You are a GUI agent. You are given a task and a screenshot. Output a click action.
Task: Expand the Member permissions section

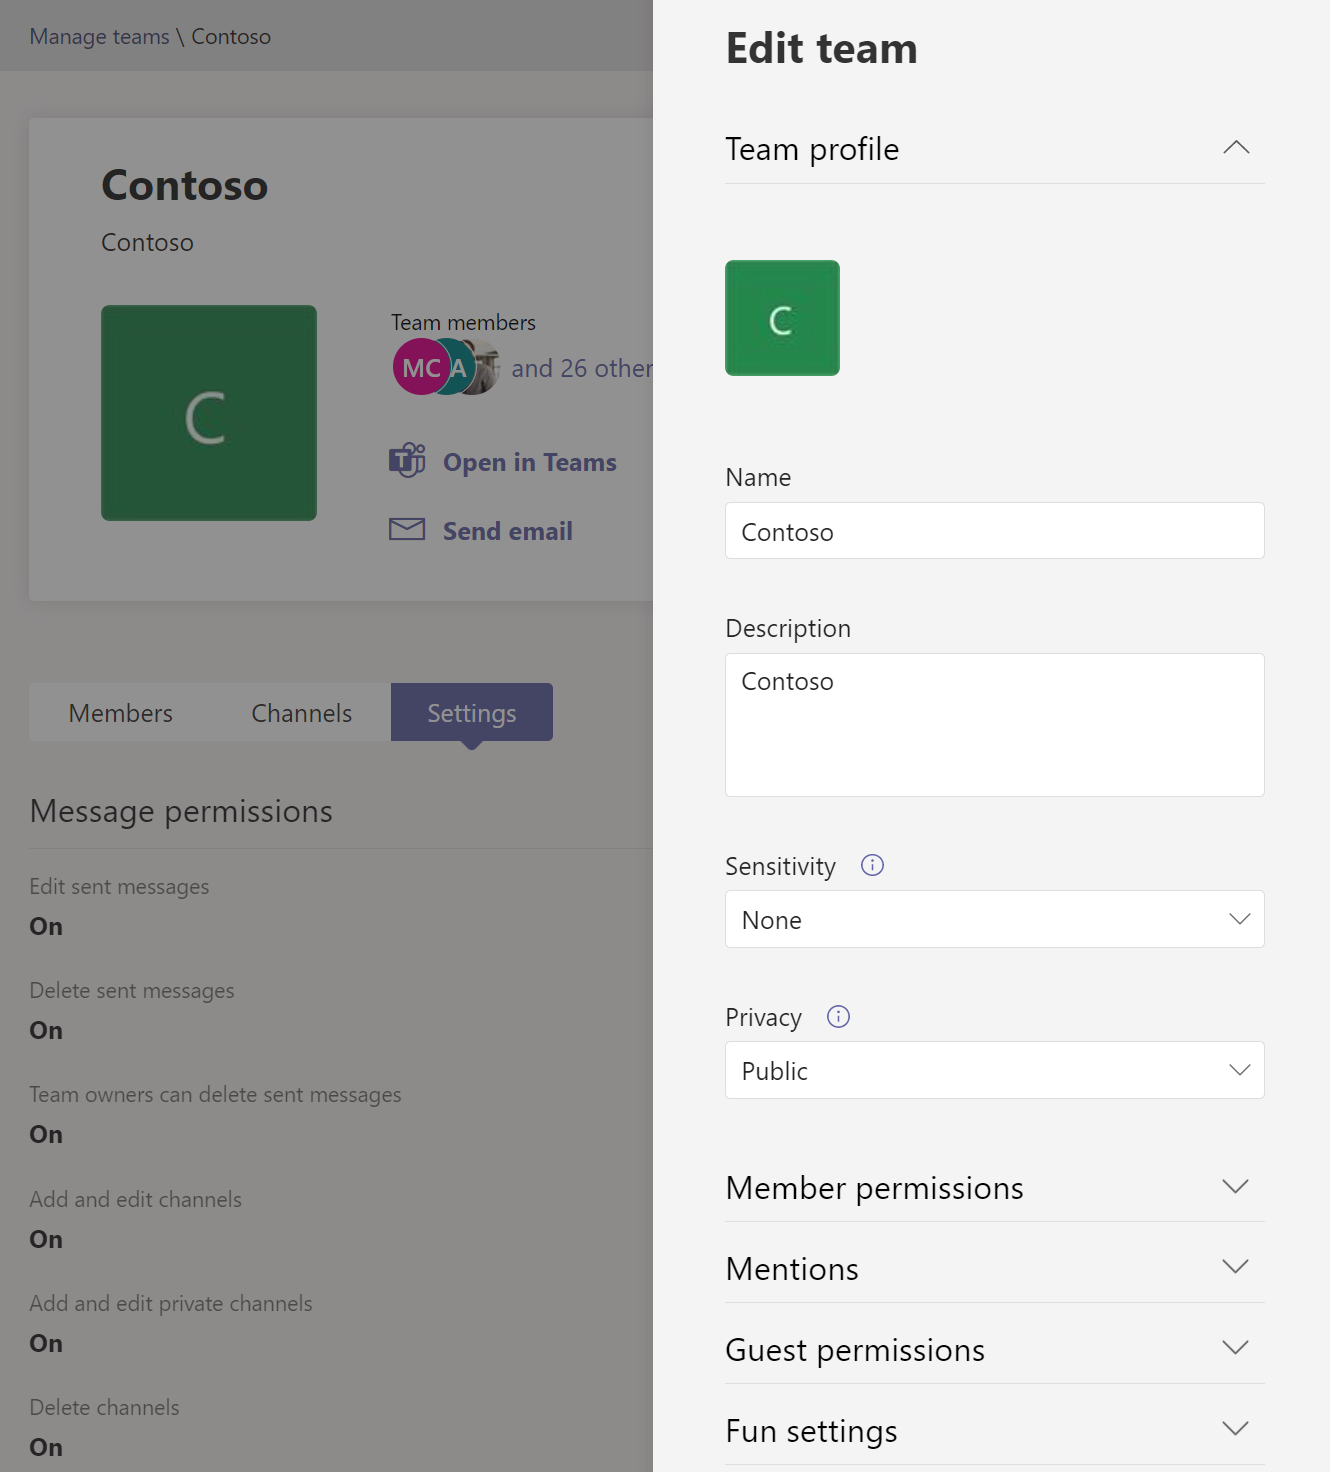click(x=995, y=1187)
